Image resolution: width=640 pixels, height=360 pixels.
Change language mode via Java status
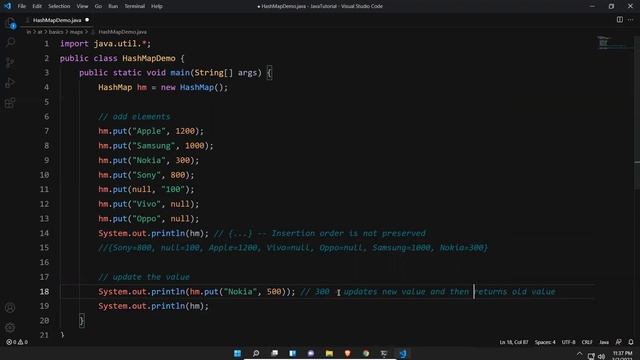pos(604,342)
